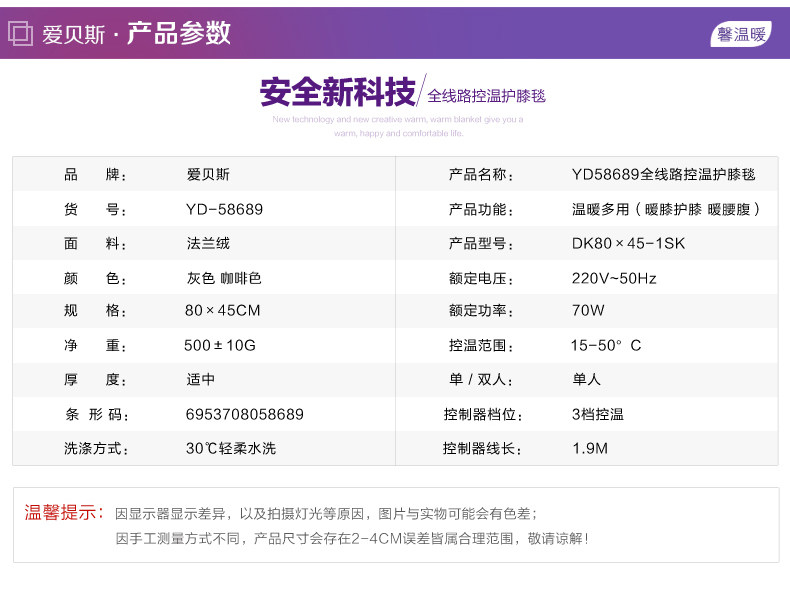Click the label 控温范围:

click(x=481, y=345)
